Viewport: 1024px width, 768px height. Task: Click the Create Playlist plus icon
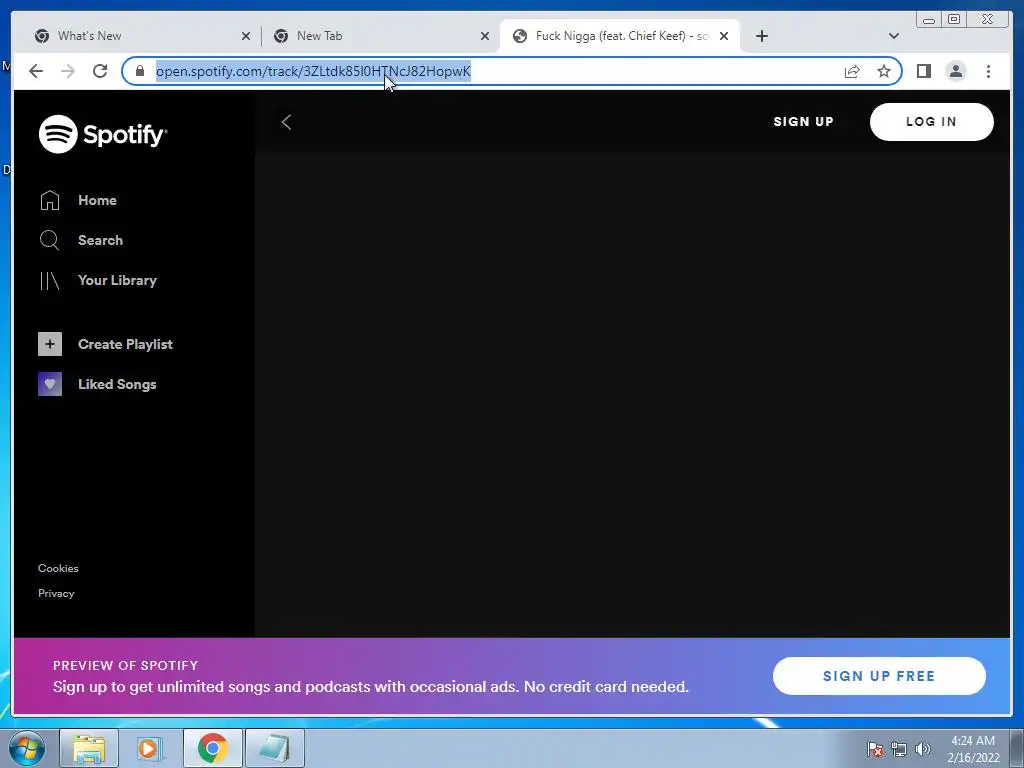tap(50, 344)
